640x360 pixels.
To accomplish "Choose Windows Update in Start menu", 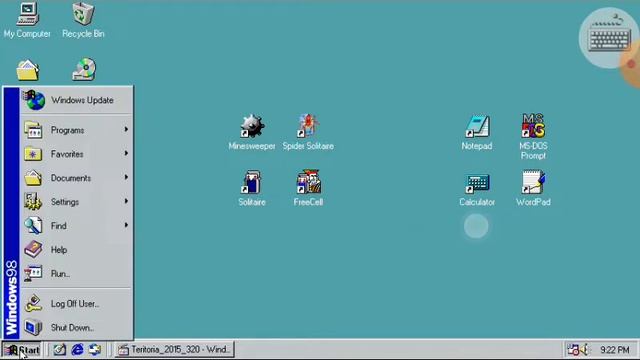I will pos(76,100).
